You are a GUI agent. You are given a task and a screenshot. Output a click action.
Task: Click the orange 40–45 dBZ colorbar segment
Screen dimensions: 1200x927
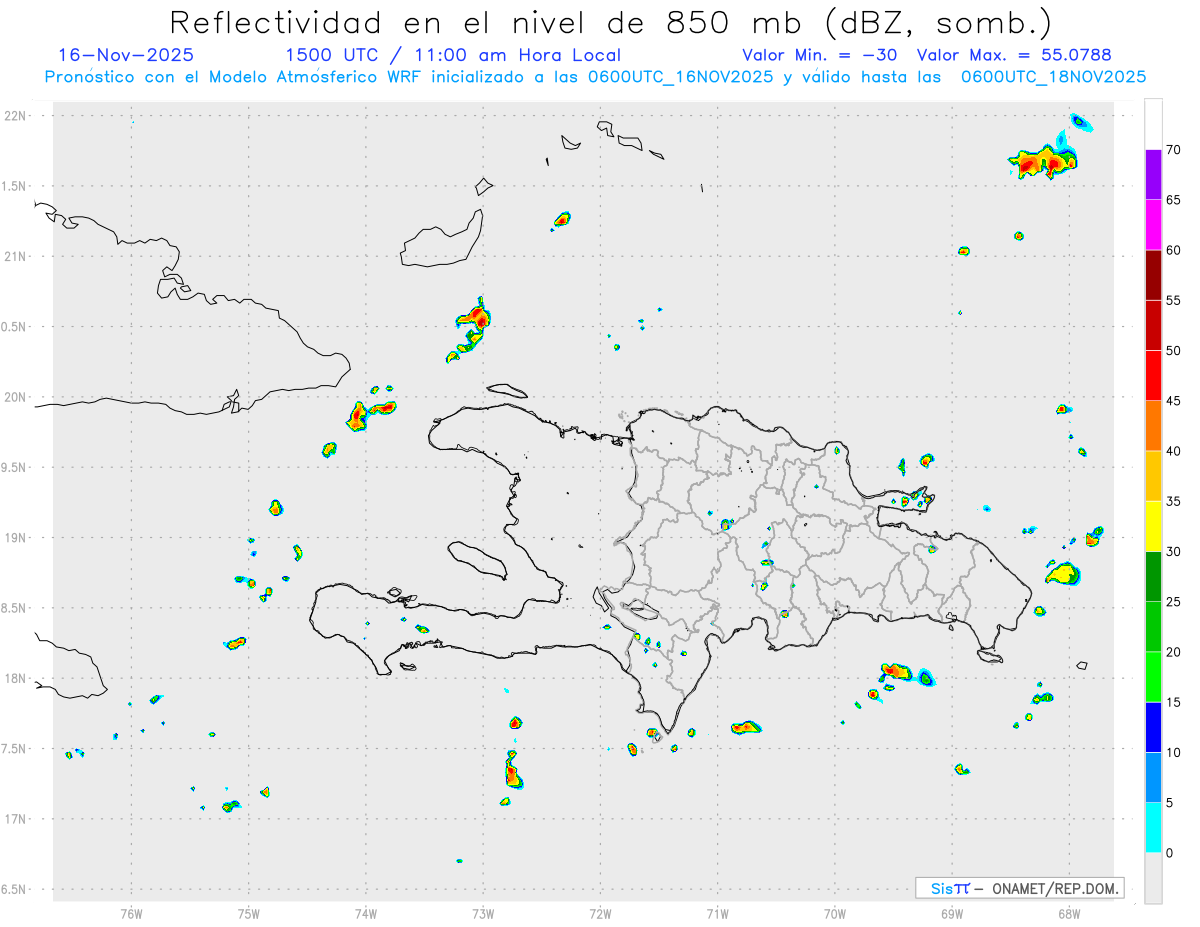pos(1153,426)
